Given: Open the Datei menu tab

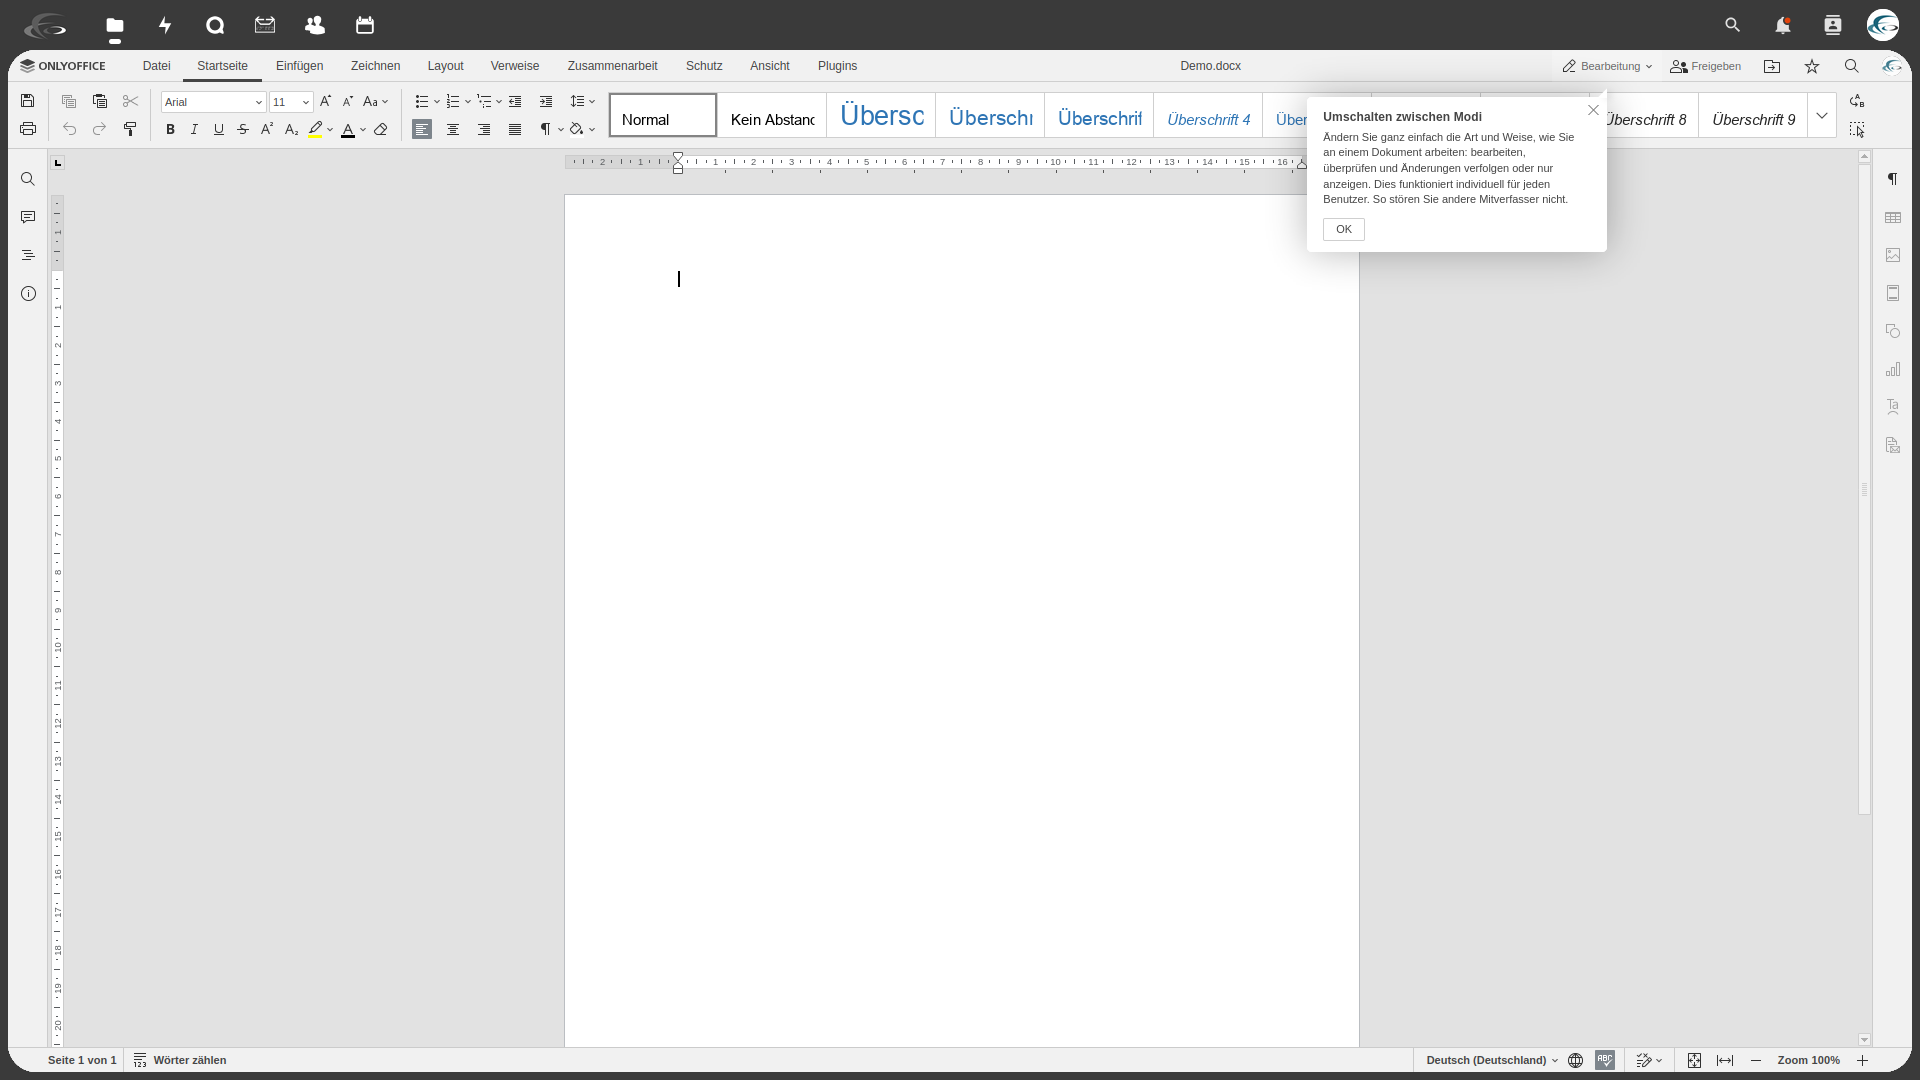Looking at the screenshot, I should (x=156, y=66).
